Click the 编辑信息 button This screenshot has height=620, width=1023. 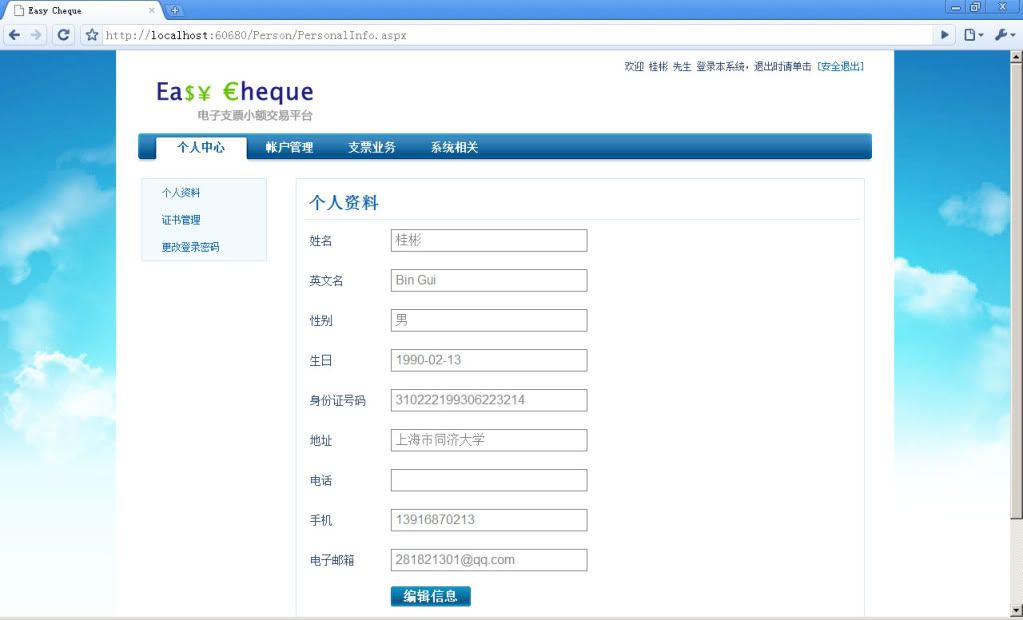coord(431,596)
